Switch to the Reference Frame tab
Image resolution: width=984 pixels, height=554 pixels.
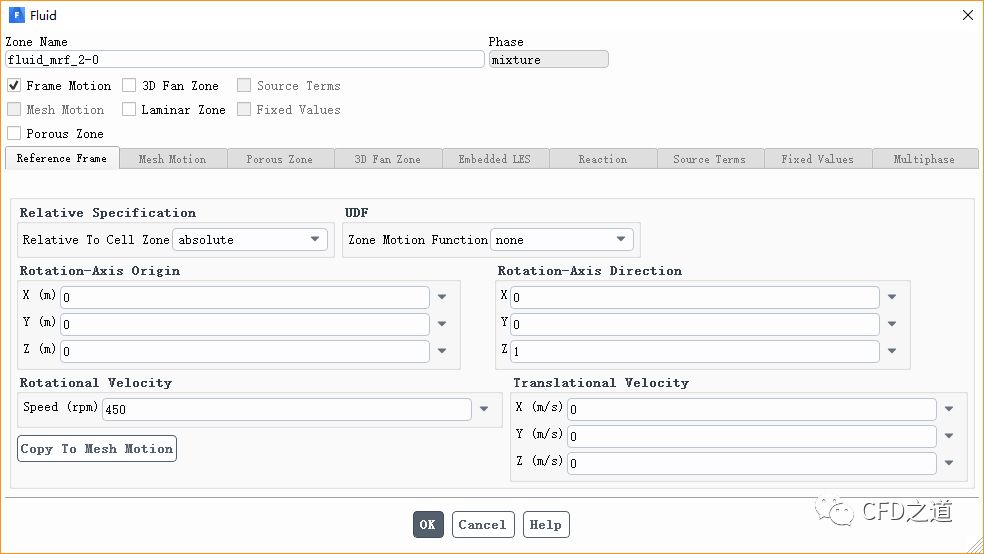click(x=62, y=159)
